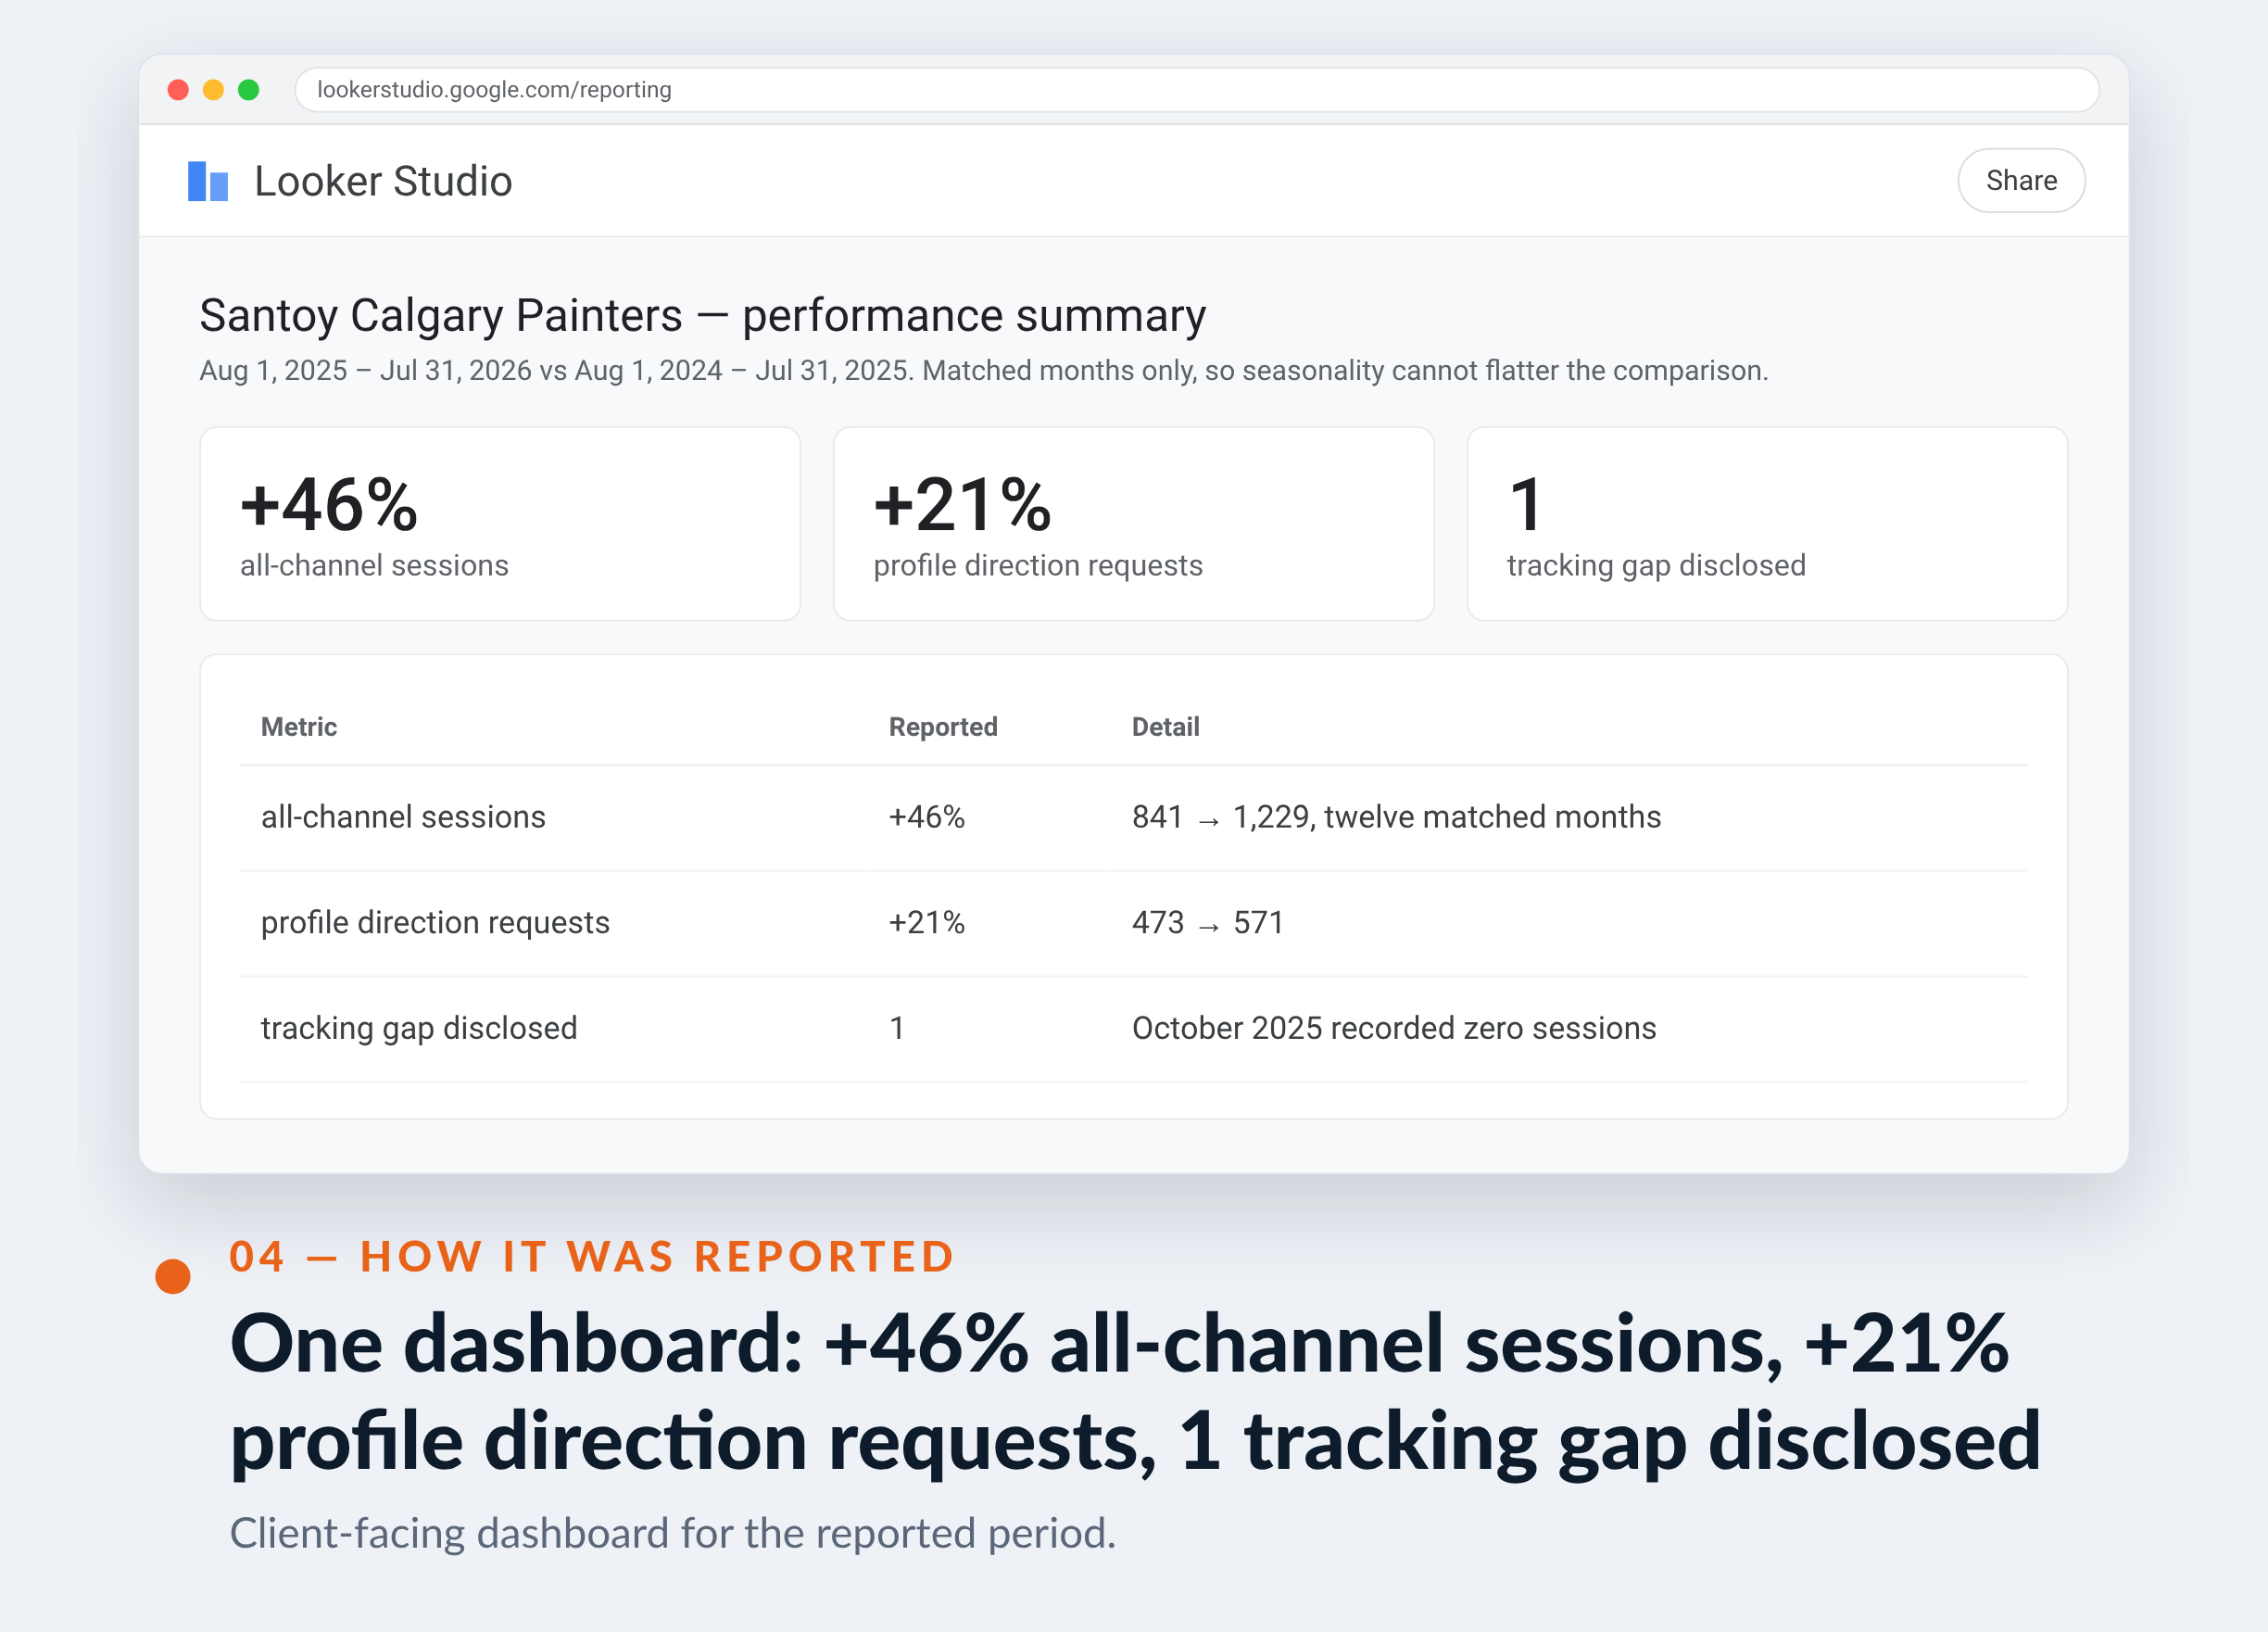
Task: Click the +46% value in the table
Action: pyautogui.click(x=927, y=817)
